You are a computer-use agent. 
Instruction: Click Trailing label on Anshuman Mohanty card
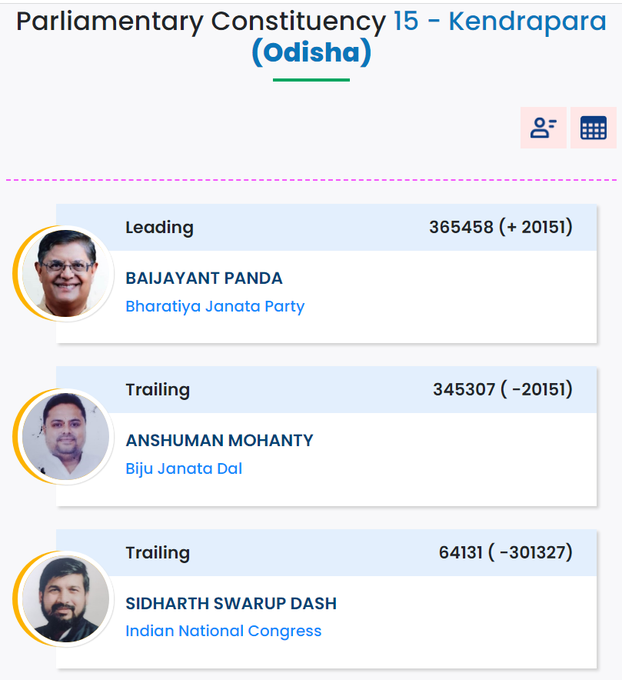[x=157, y=390]
